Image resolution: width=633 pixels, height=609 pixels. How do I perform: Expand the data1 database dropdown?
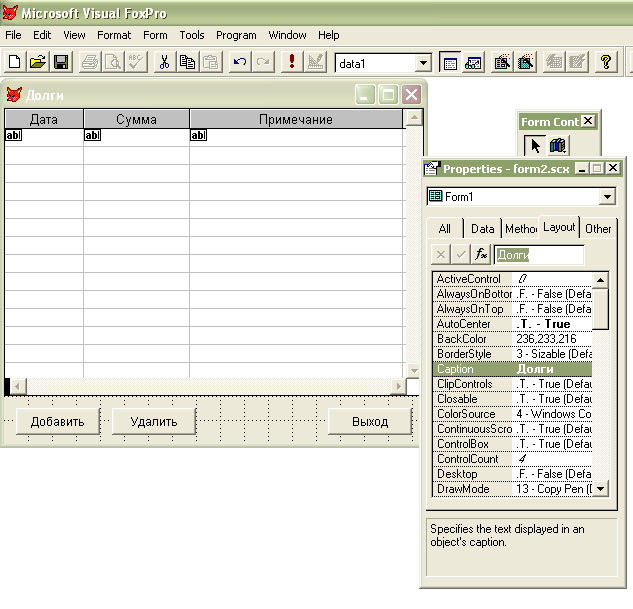[x=423, y=63]
